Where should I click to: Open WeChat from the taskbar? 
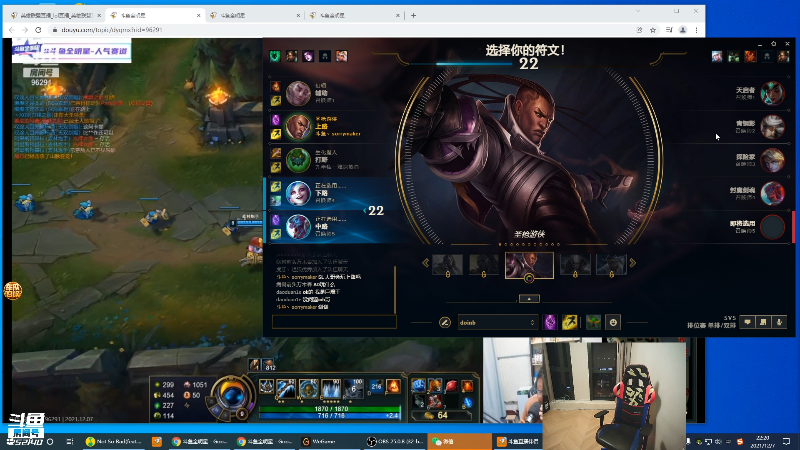(459, 441)
